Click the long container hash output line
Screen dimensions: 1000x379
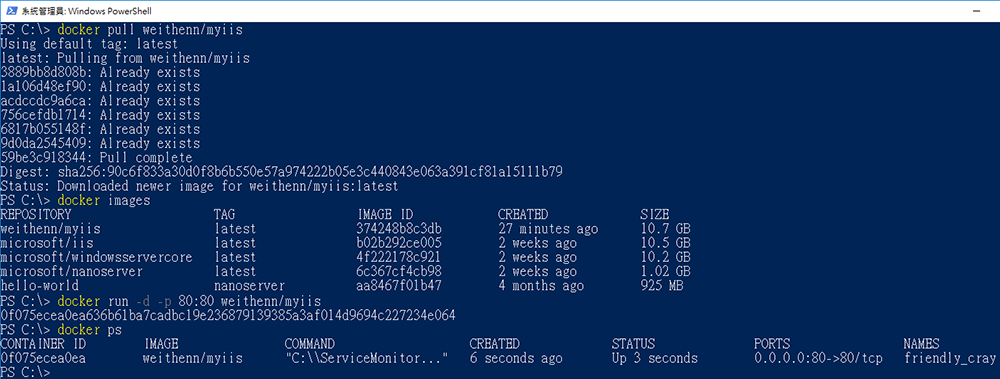pyautogui.click(x=228, y=315)
